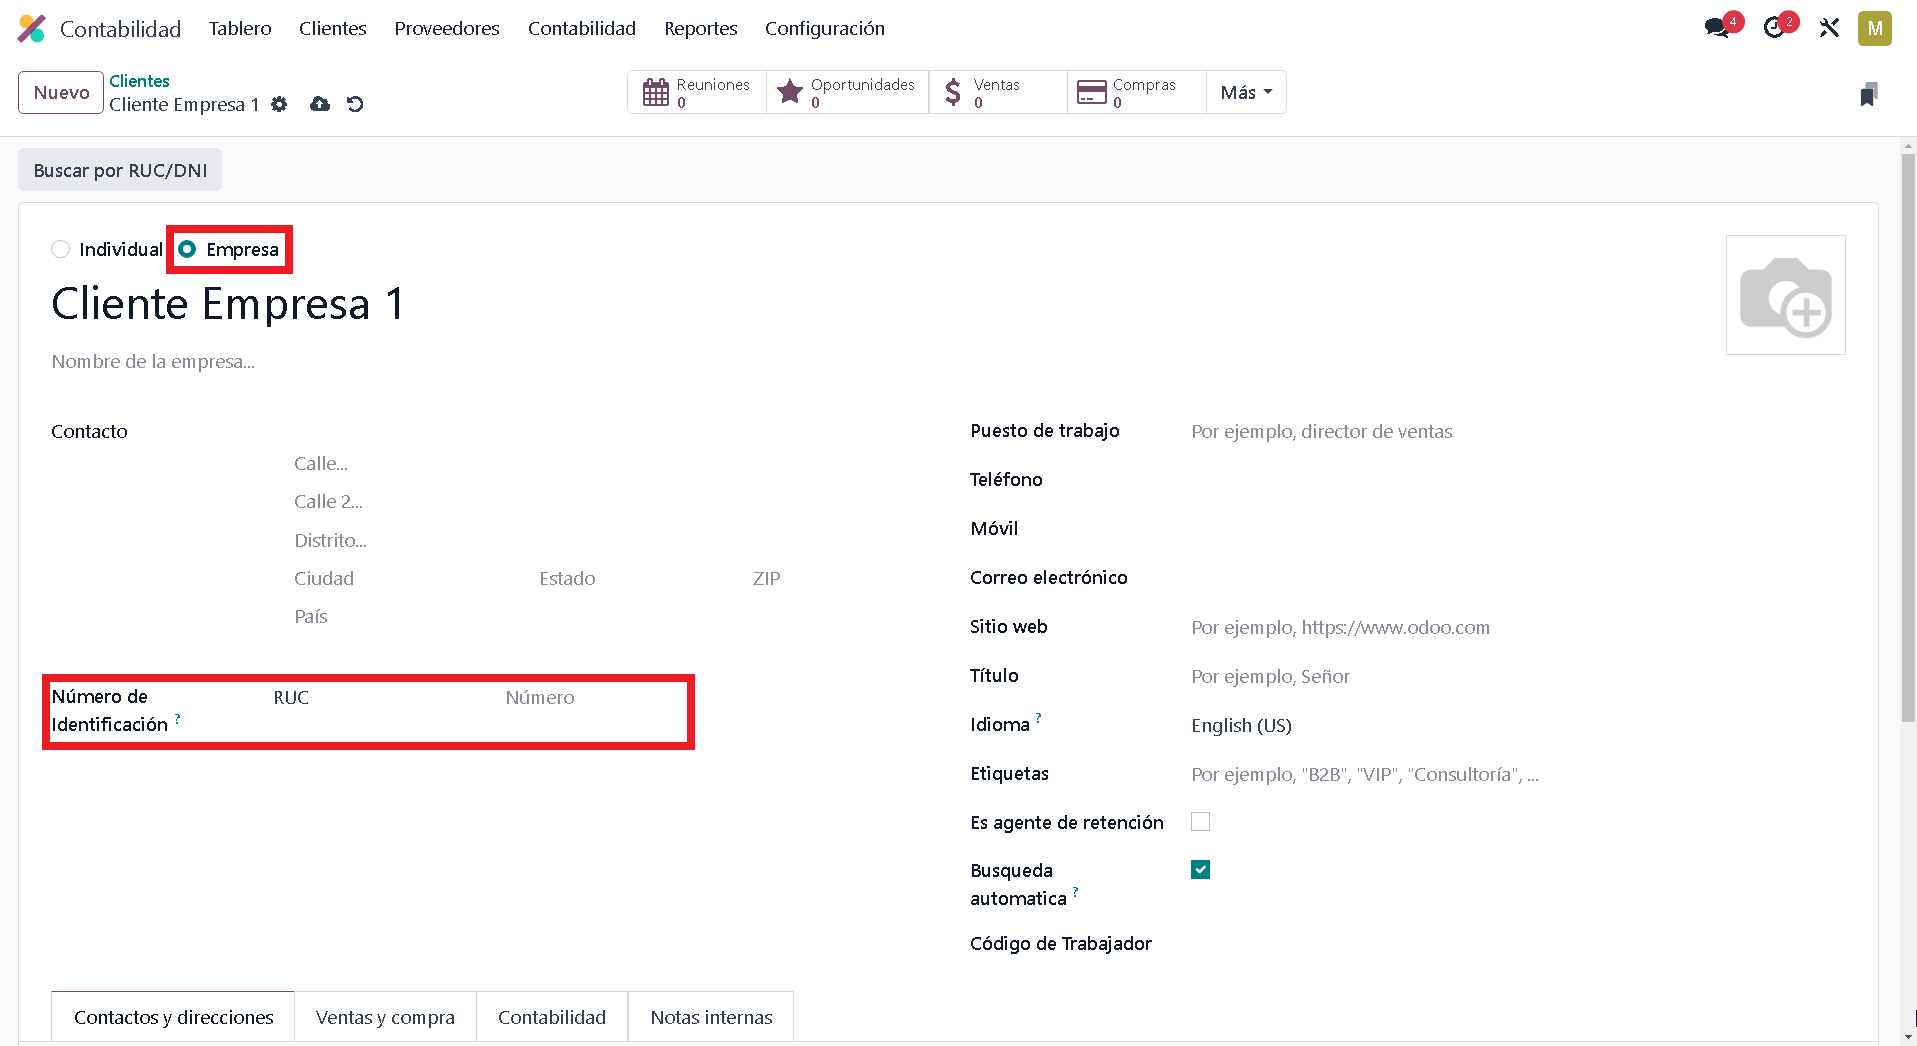1917x1046 pixels.
Task: Open the RUC identification type dropdown
Action: point(380,698)
